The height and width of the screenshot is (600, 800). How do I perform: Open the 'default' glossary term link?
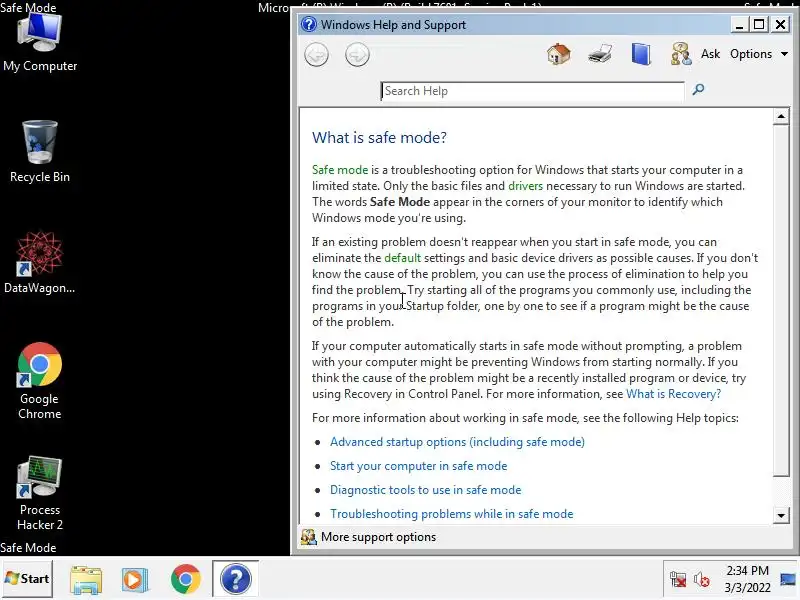[x=403, y=258]
